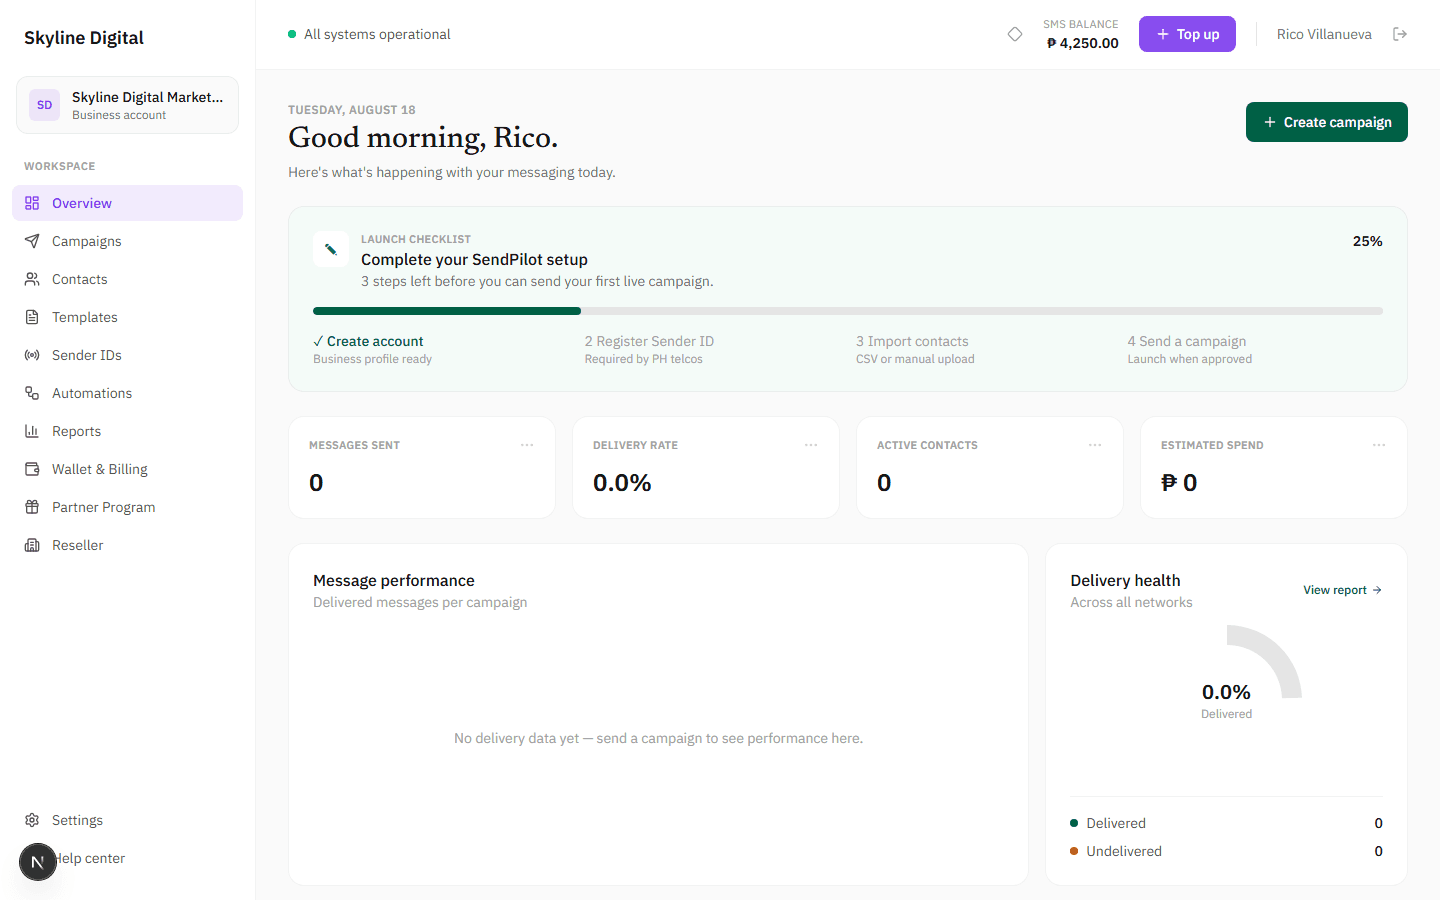Open the Overview page in sidebar
The image size is (1440, 900).
point(128,203)
